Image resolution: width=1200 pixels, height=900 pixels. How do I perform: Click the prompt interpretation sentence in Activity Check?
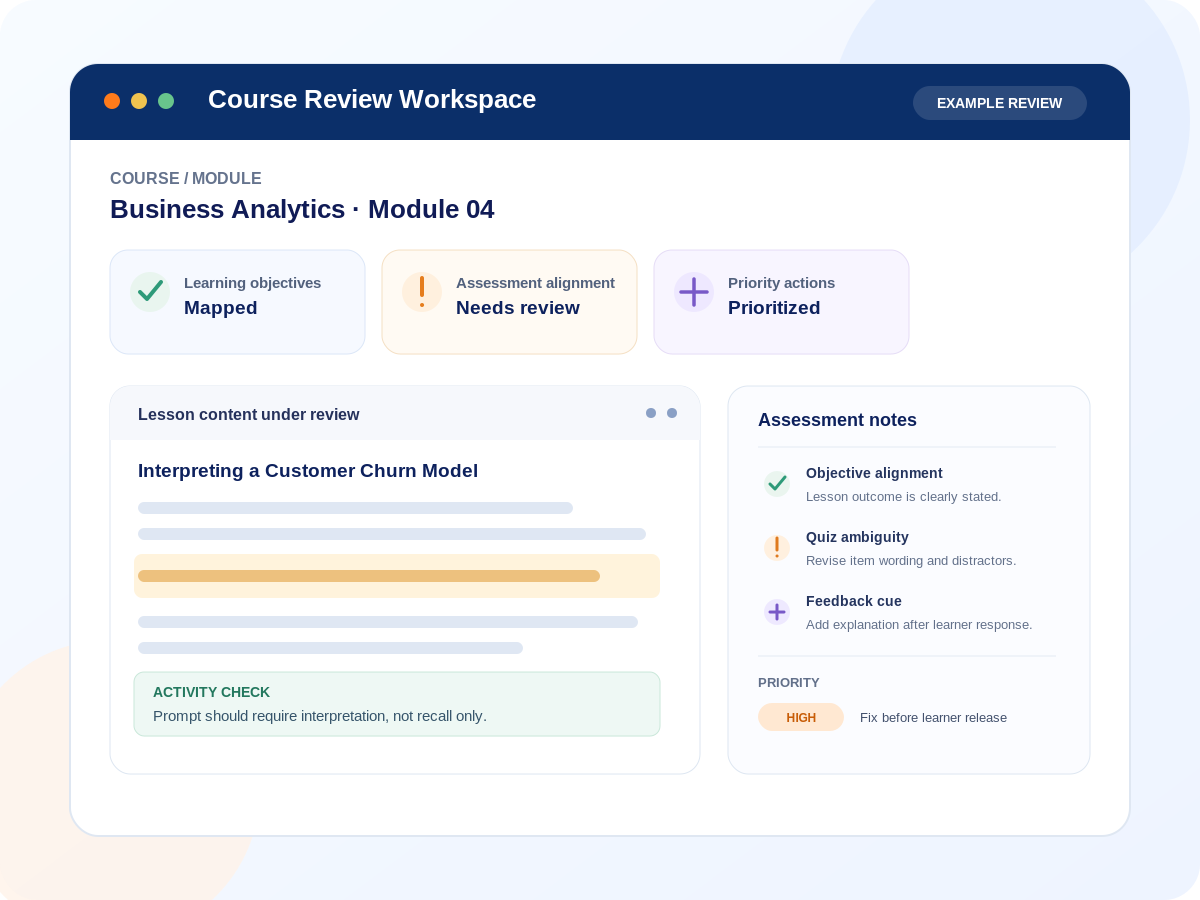click(x=320, y=716)
